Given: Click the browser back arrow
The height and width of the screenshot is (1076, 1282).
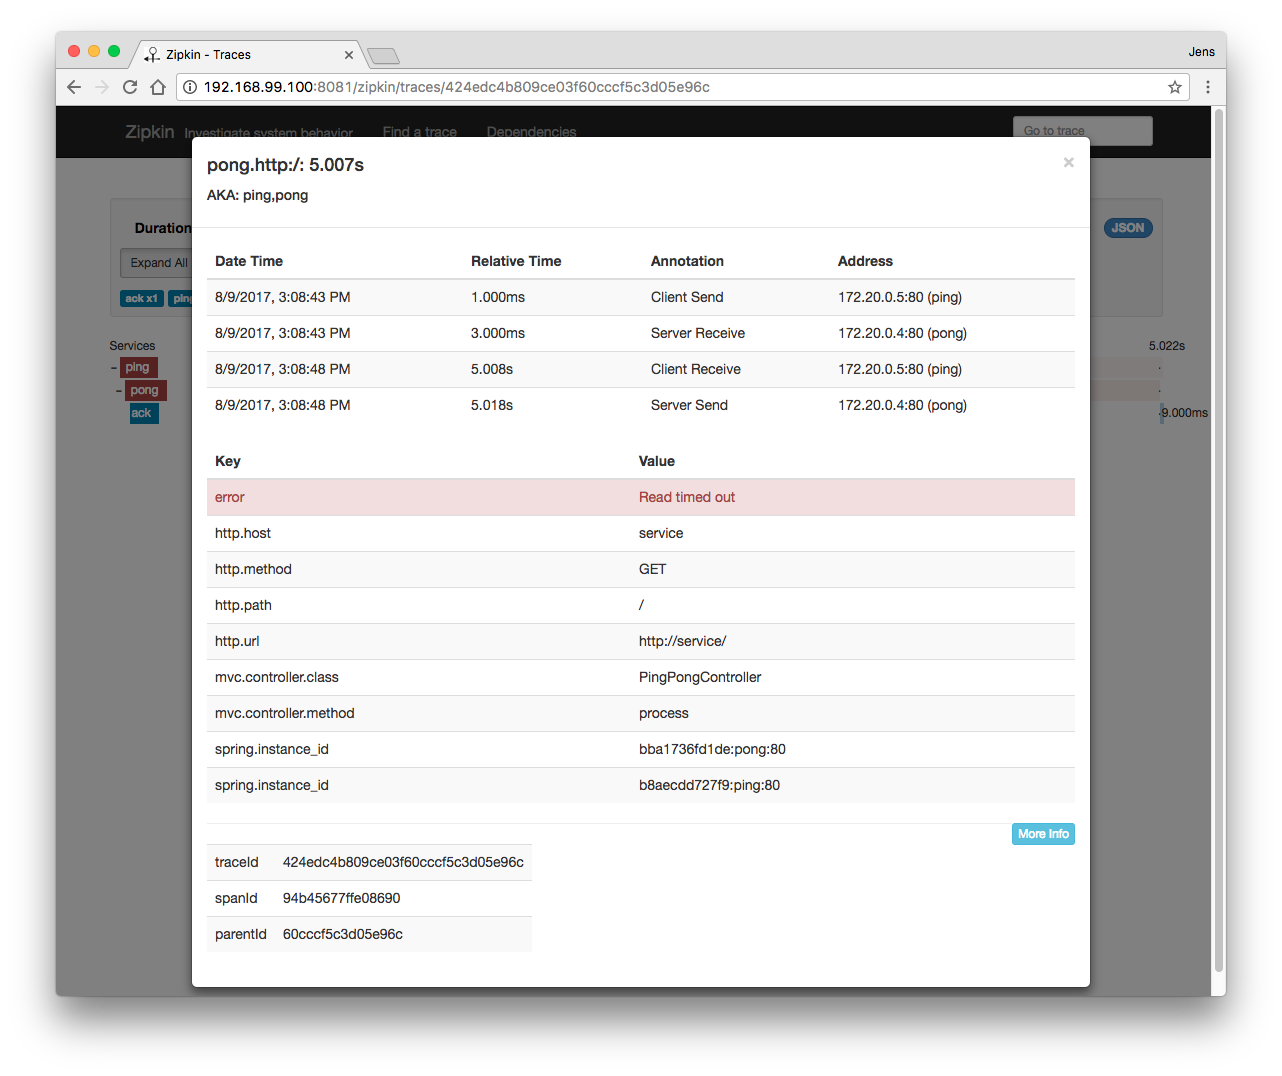Looking at the screenshot, I should point(74,87).
